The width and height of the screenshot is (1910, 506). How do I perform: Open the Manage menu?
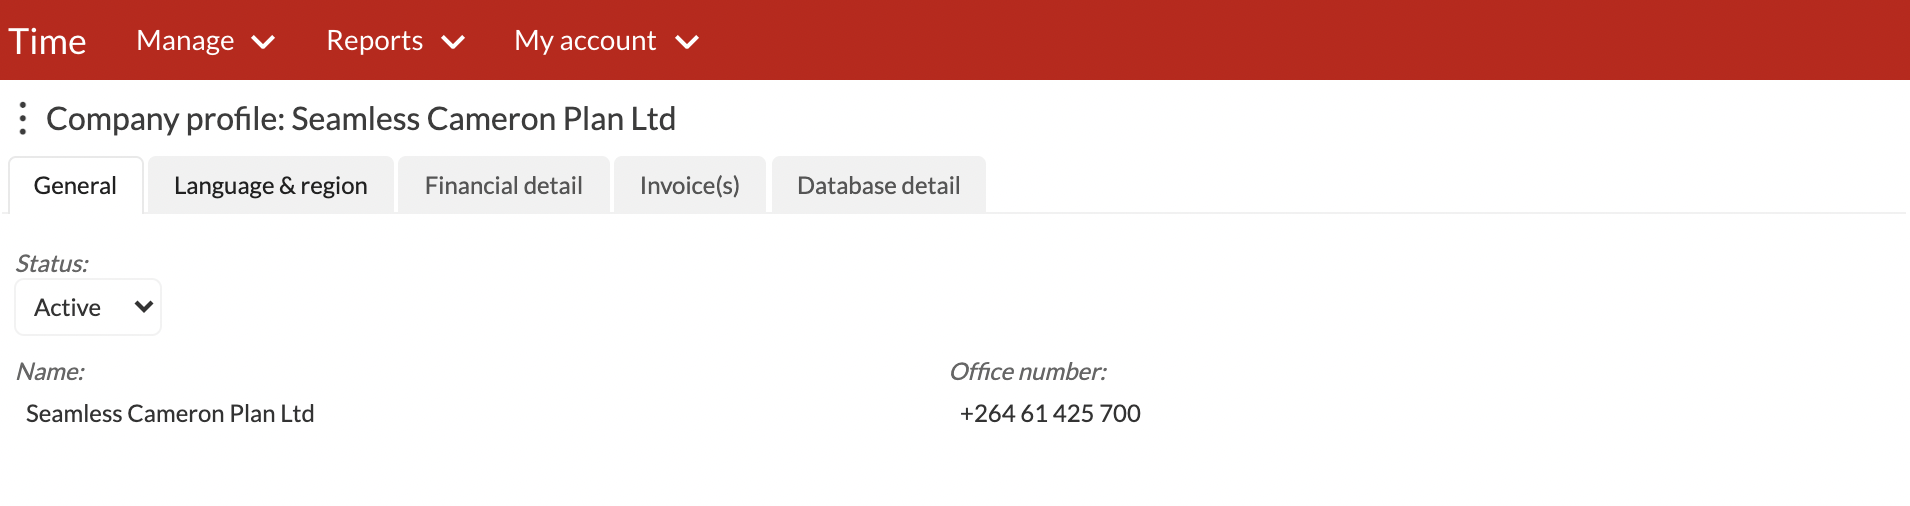(206, 41)
